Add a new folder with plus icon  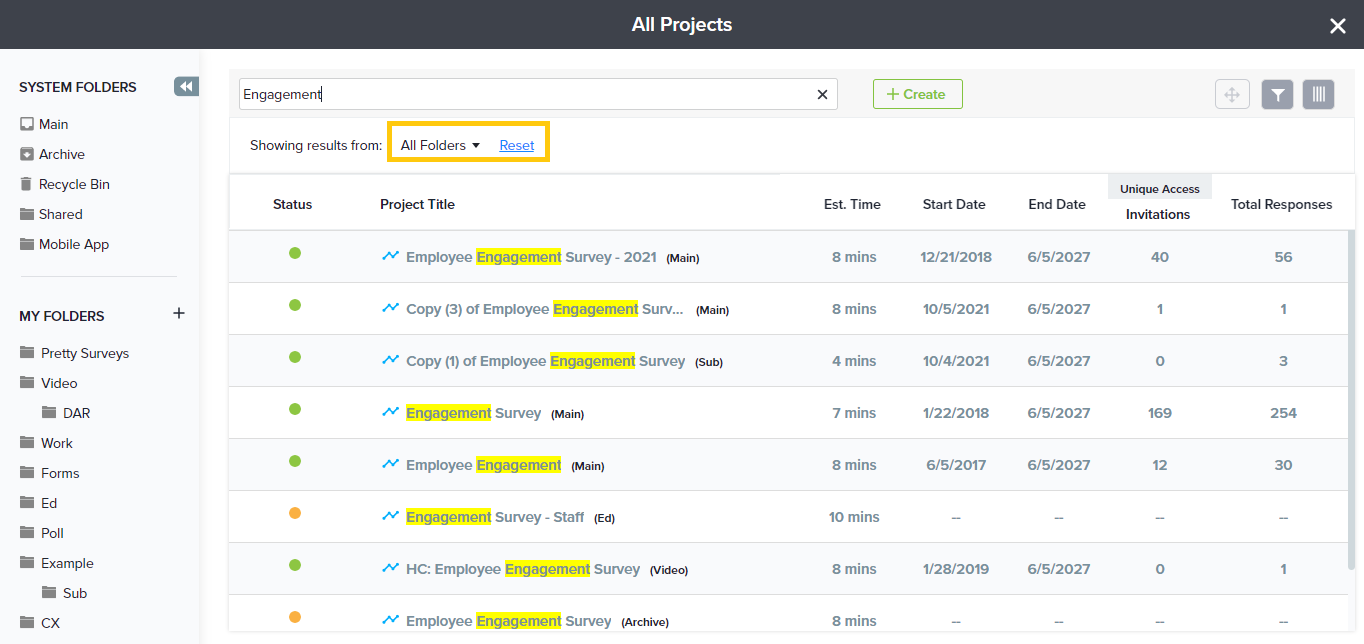click(179, 314)
